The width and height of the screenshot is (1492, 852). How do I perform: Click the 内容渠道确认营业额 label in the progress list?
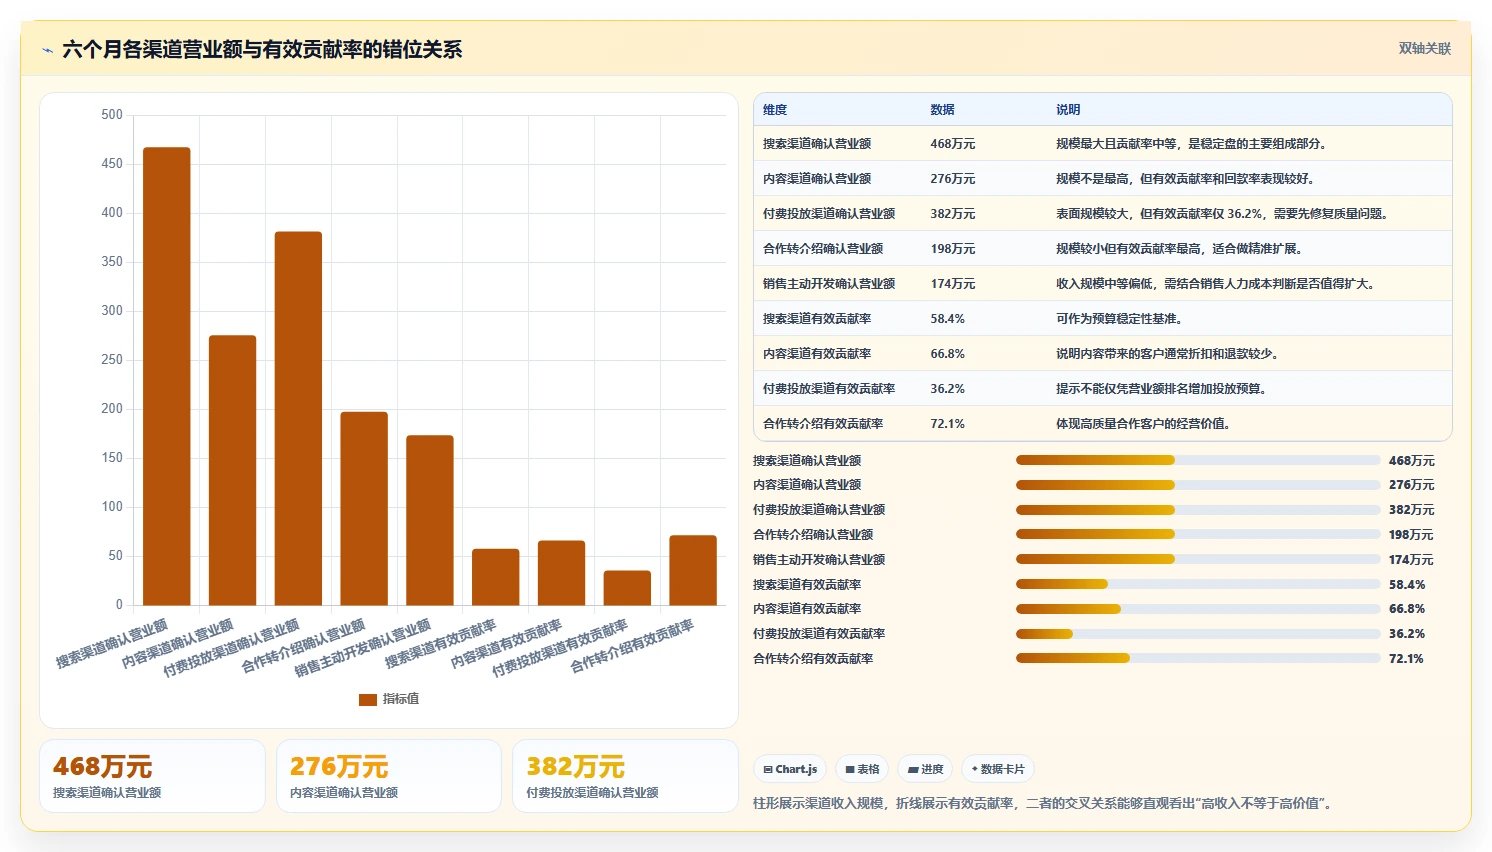tap(807, 485)
